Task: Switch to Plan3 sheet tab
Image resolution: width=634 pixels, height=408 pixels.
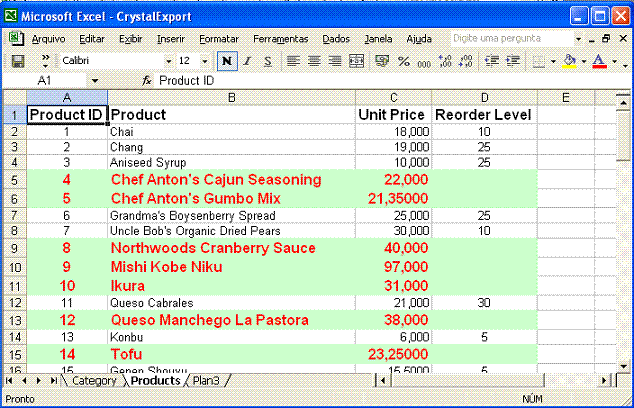Action: 206,381
